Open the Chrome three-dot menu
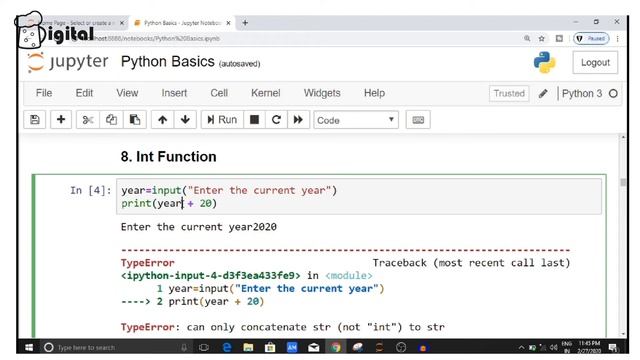Screen dimensions: 640x360 [x=618, y=38]
